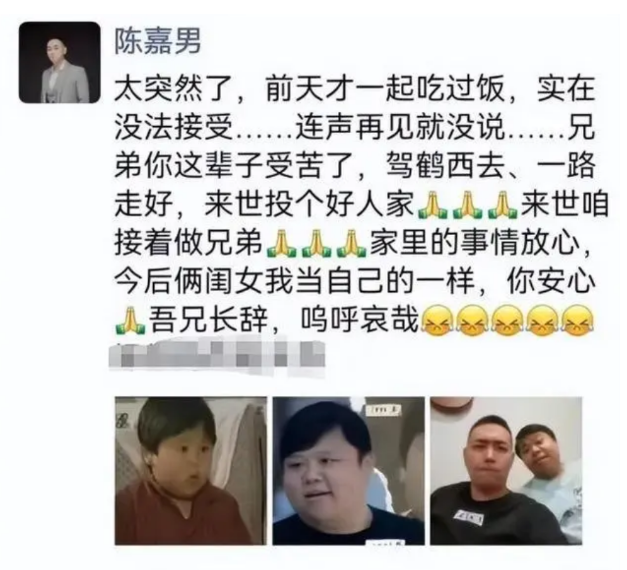Screen dimensions: 627x570
Task: Tap the praying hands emoji before 吾兄长辞
Action: point(130,320)
